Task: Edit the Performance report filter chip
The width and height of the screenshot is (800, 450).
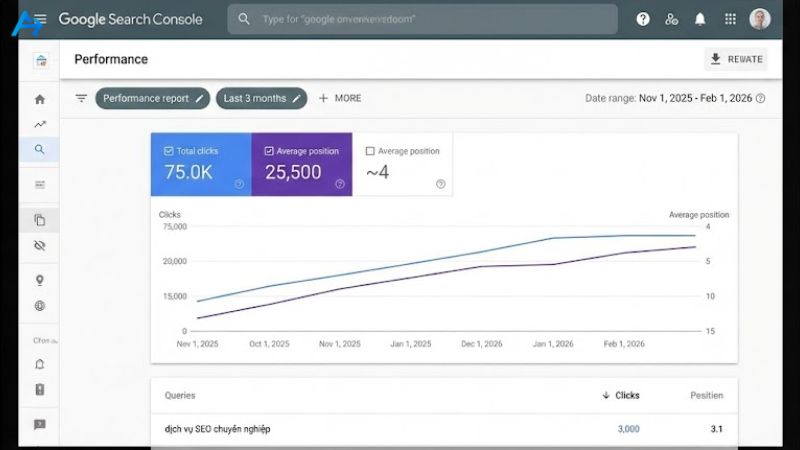Action: 153,98
